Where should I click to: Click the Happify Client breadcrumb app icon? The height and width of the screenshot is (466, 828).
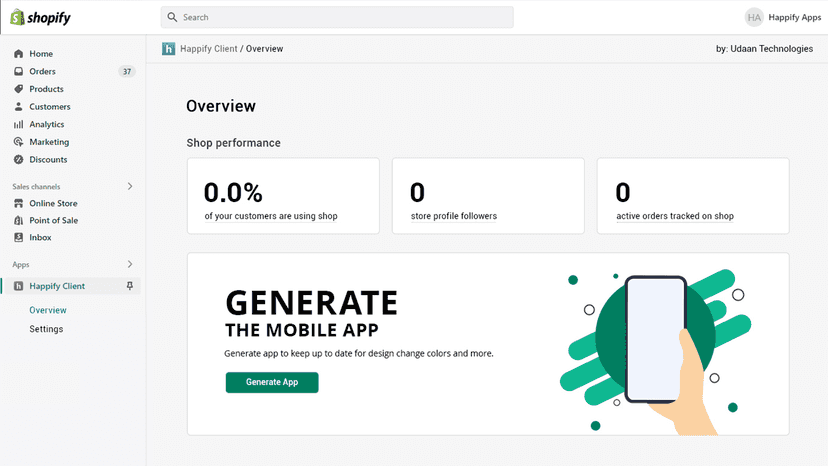coord(168,49)
